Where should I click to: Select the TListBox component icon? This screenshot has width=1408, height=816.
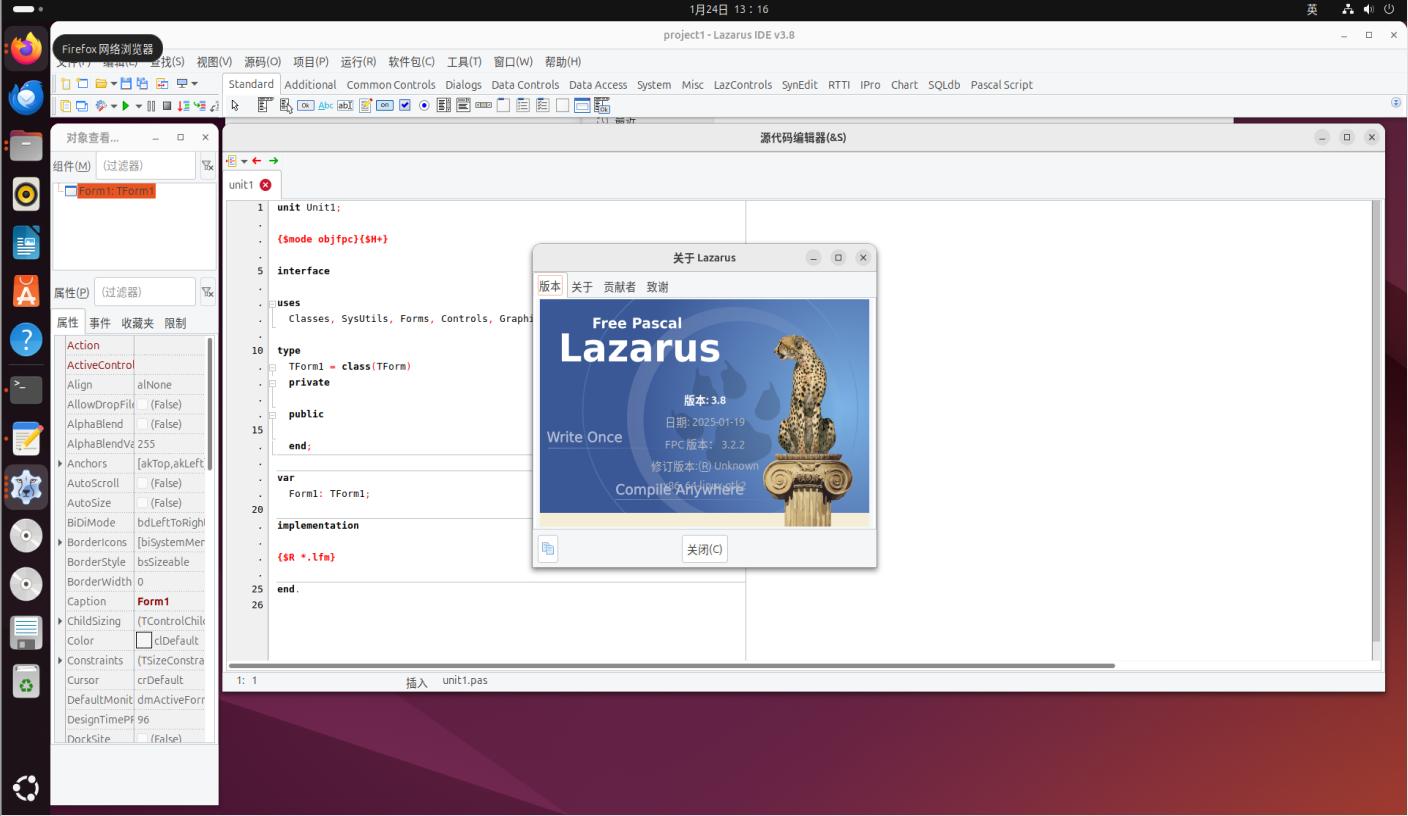click(443, 105)
